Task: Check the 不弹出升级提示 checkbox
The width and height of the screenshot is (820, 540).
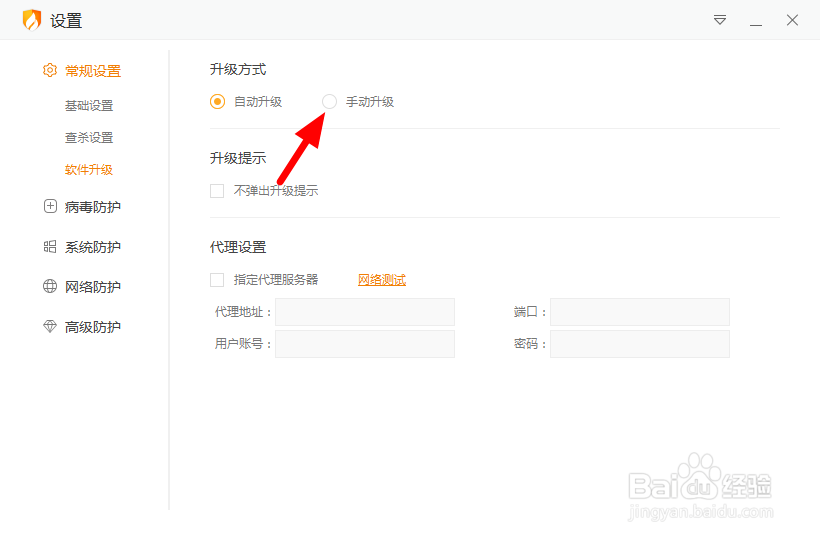Action: [217, 191]
